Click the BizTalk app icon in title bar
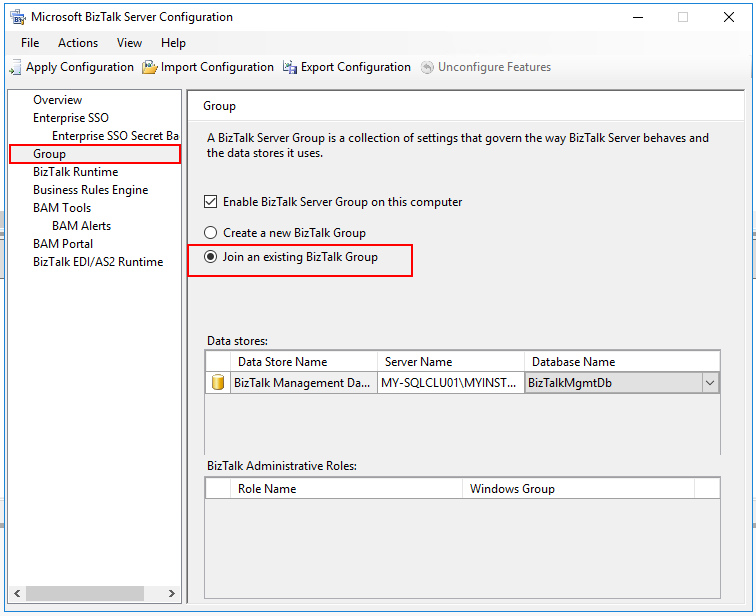 (x=18, y=17)
